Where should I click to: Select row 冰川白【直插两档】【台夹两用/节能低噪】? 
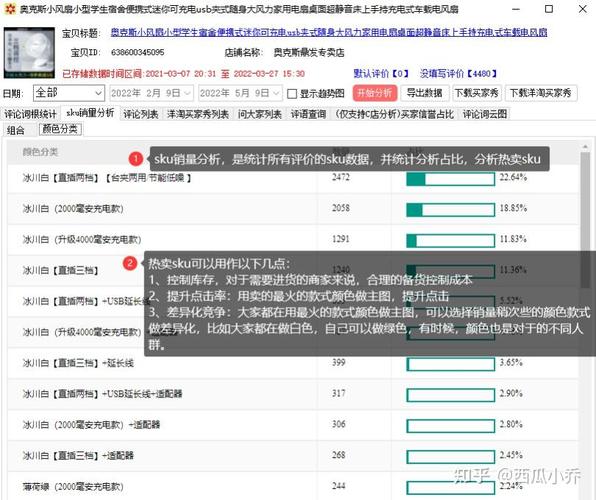coord(293,178)
